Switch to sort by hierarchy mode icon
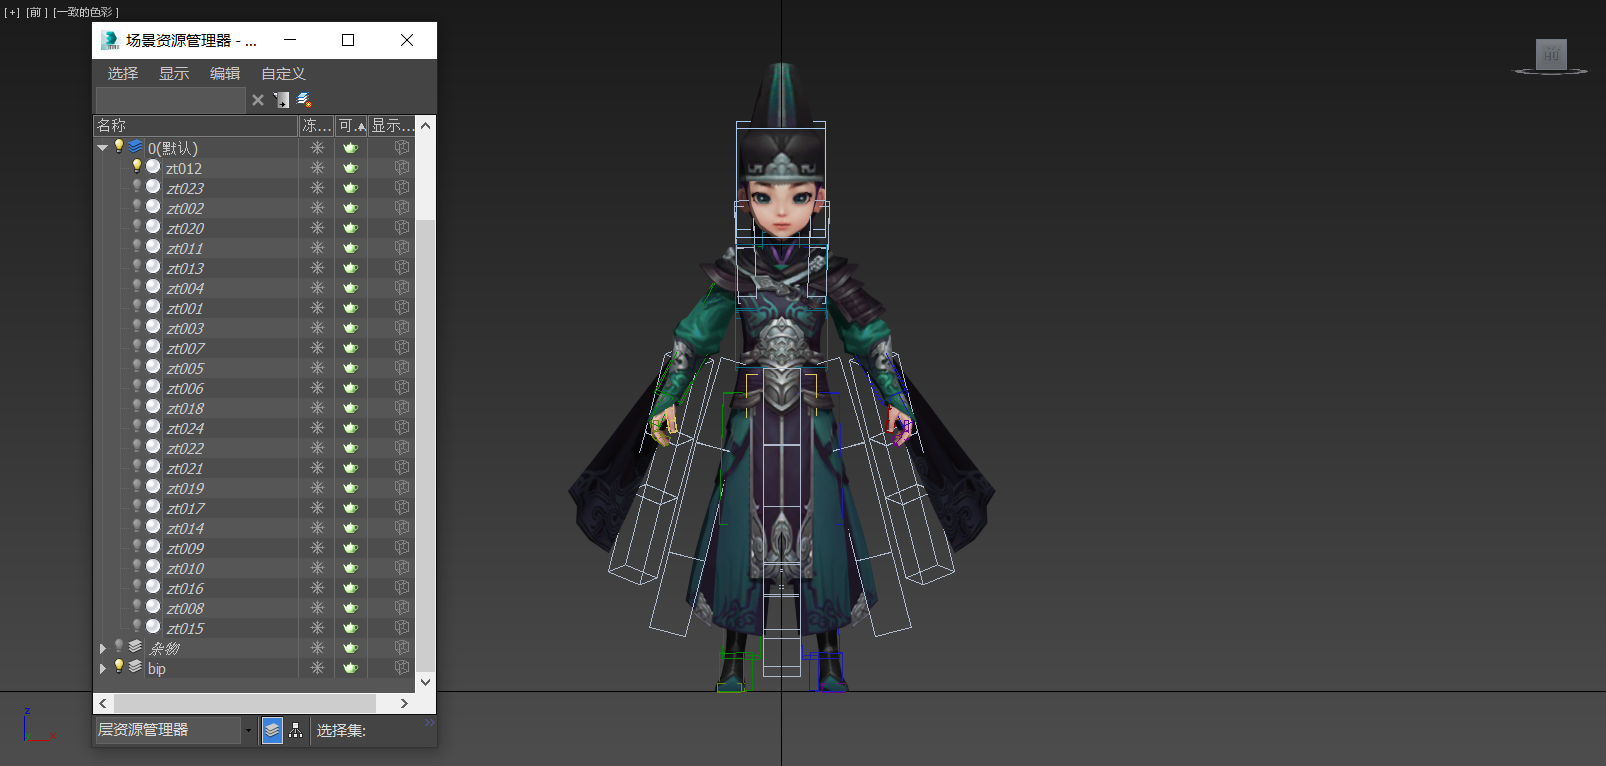The width and height of the screenshot is (1606, 766). 296,731
